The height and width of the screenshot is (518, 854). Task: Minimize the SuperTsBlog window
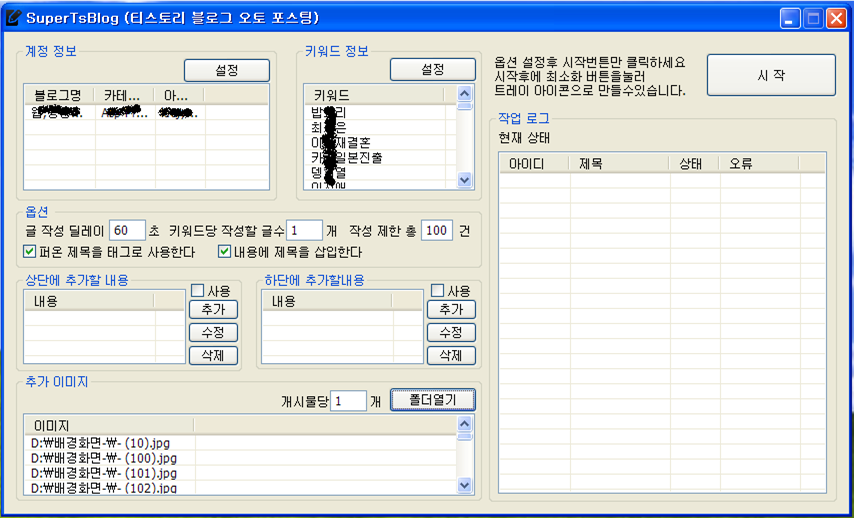point(790,20)
